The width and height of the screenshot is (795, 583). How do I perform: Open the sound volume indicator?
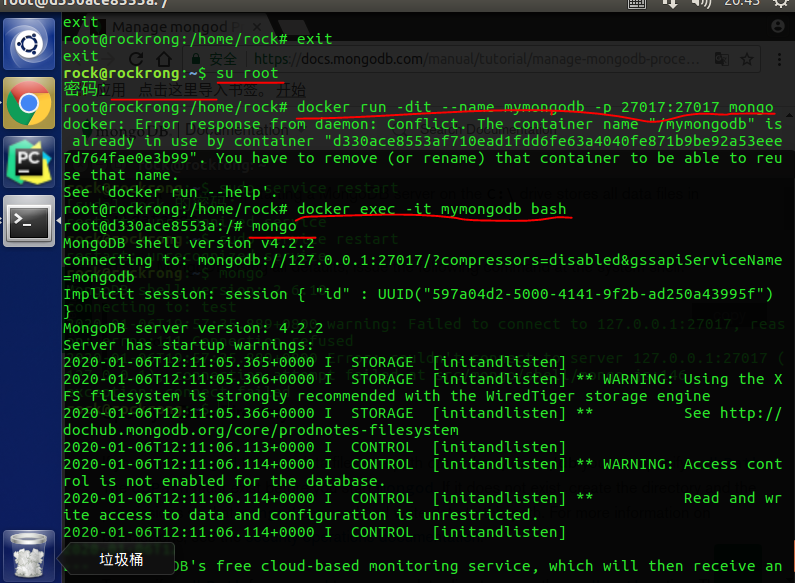(x=702, y=4)
